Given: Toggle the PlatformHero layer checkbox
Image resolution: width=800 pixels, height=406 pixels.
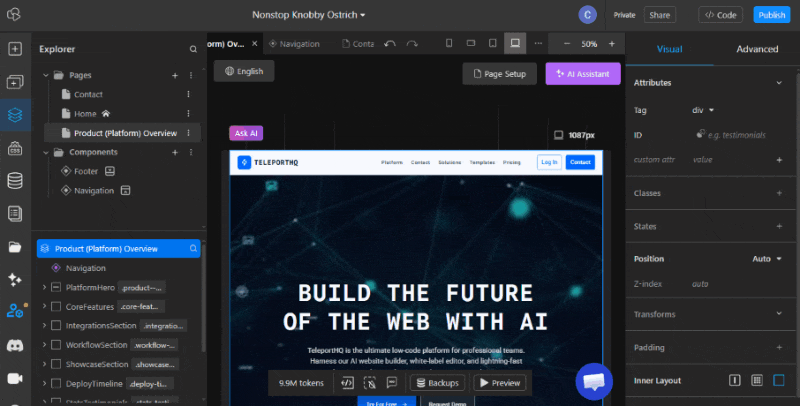Looking at the screenshot, I should click(x=56, y=288).
